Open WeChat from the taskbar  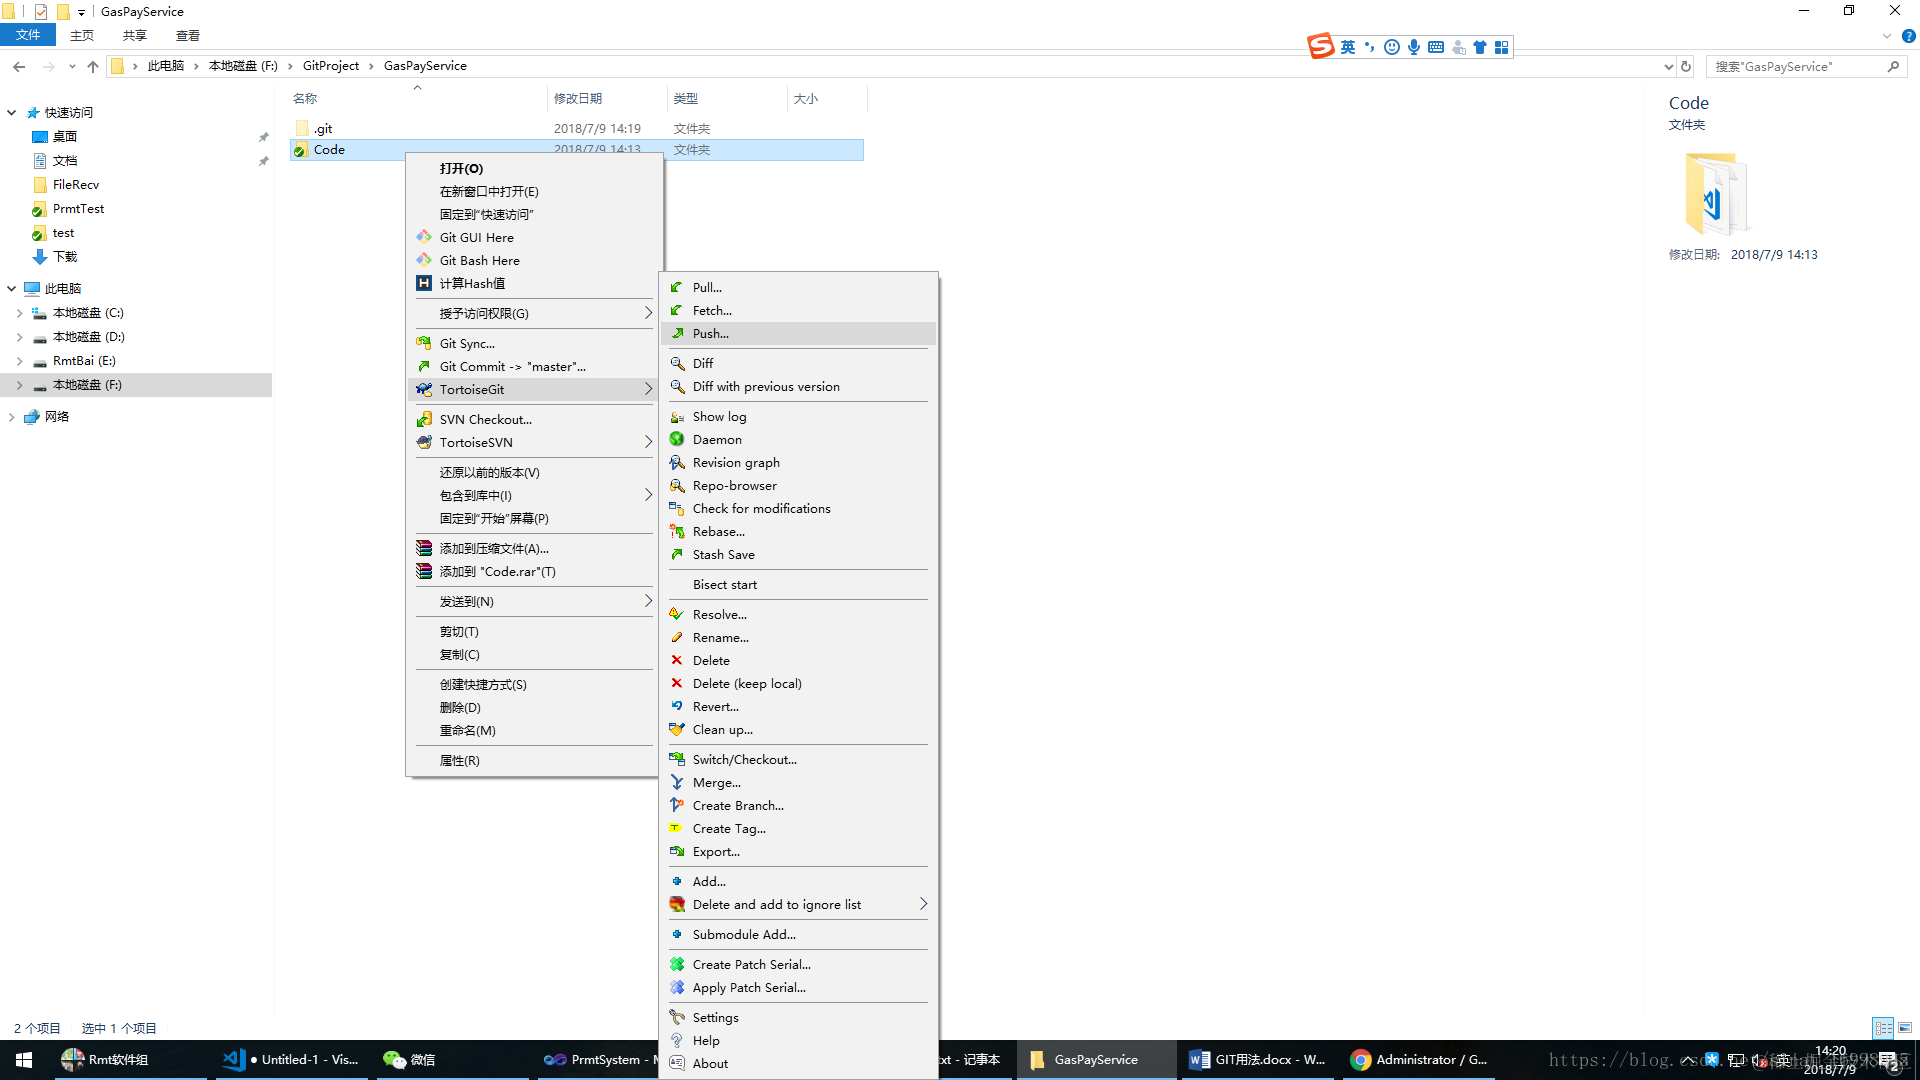pyautogui.click(x=409, y=1059)
